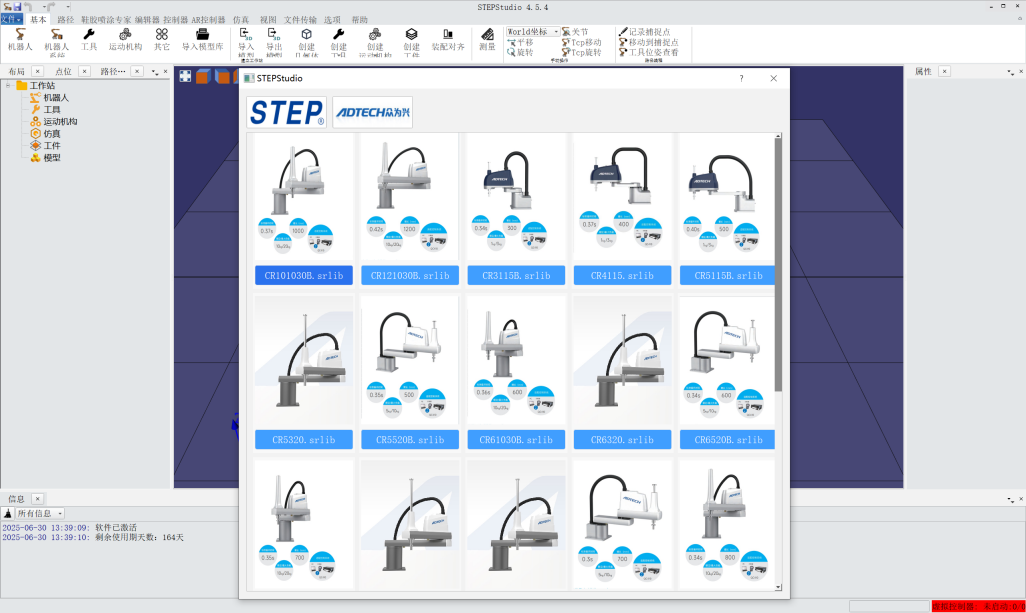Choose the CR5520B.srlib robot model
This screenshot has width=1026, height=613.
coord(409,439)
